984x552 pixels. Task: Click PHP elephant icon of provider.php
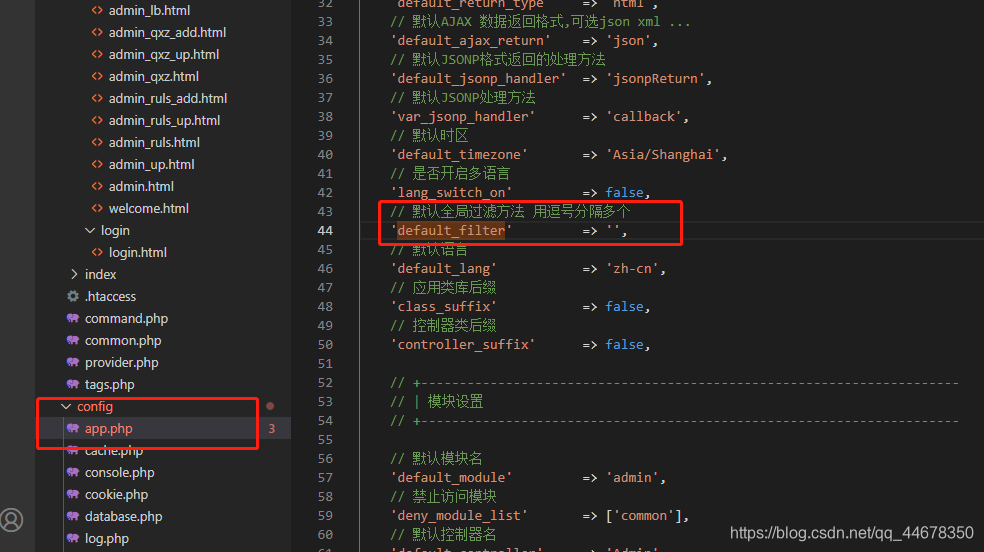point(73,362)
